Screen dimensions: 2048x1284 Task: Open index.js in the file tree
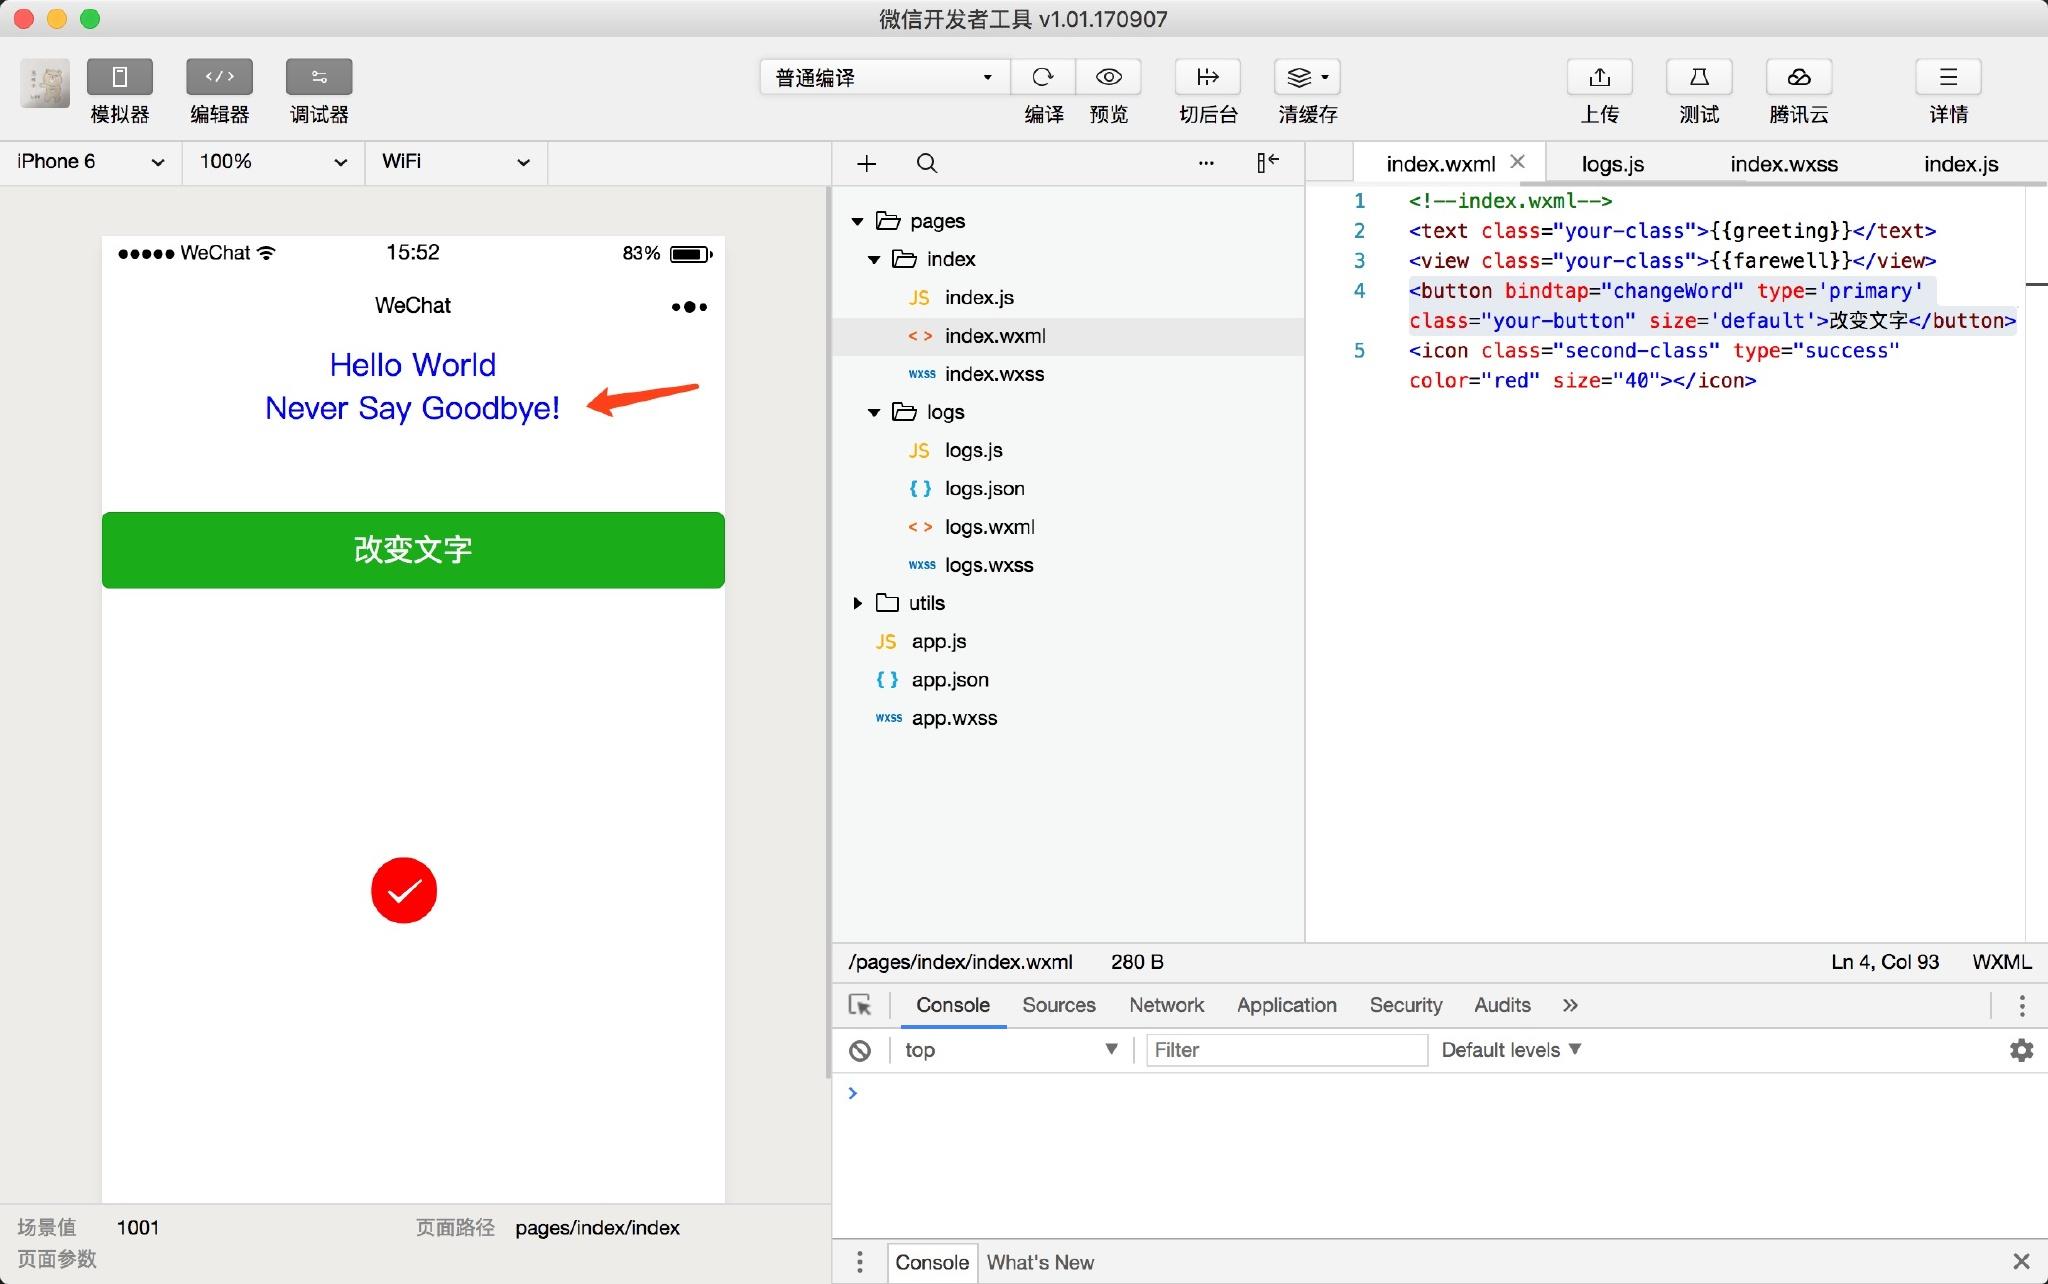(x=1068, y=297)
